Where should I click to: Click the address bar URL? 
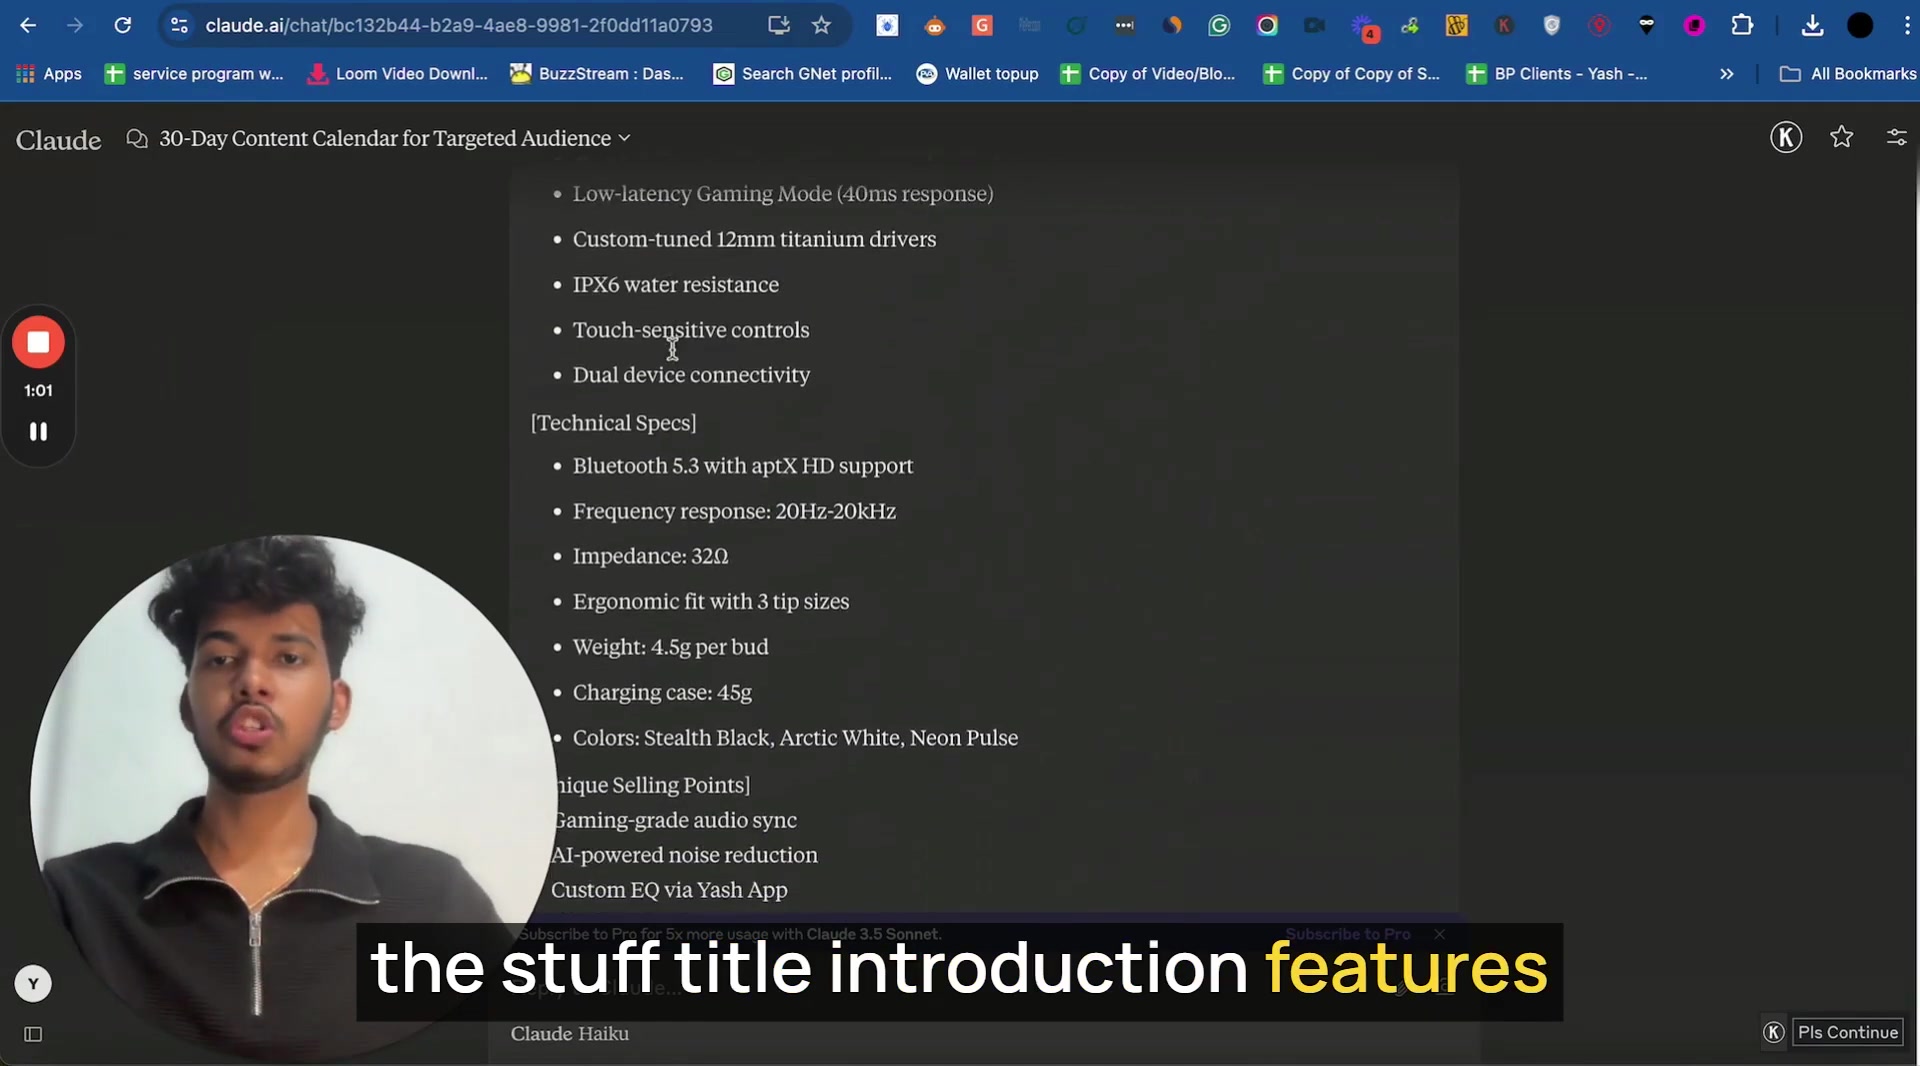pos(459,25)
